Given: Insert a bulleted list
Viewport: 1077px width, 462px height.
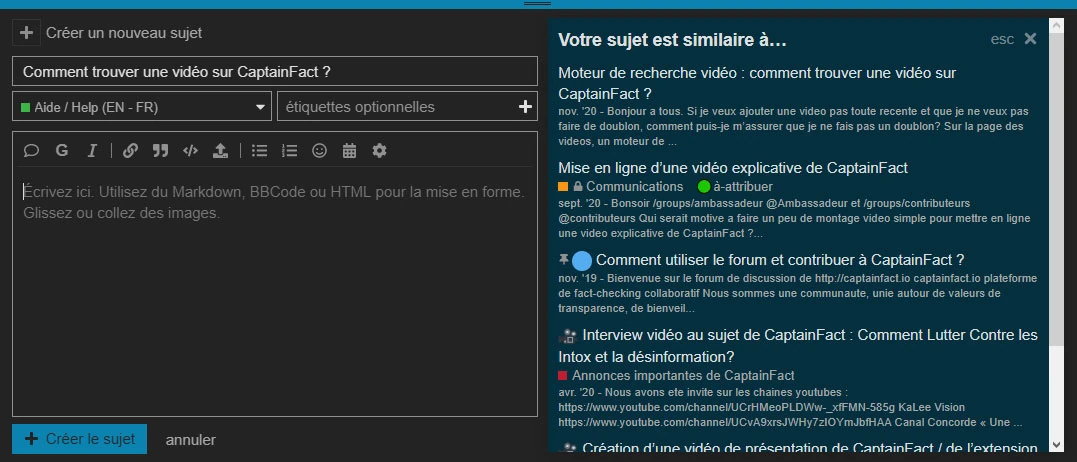Looking at the screenshot, I should tap(259, 150).
